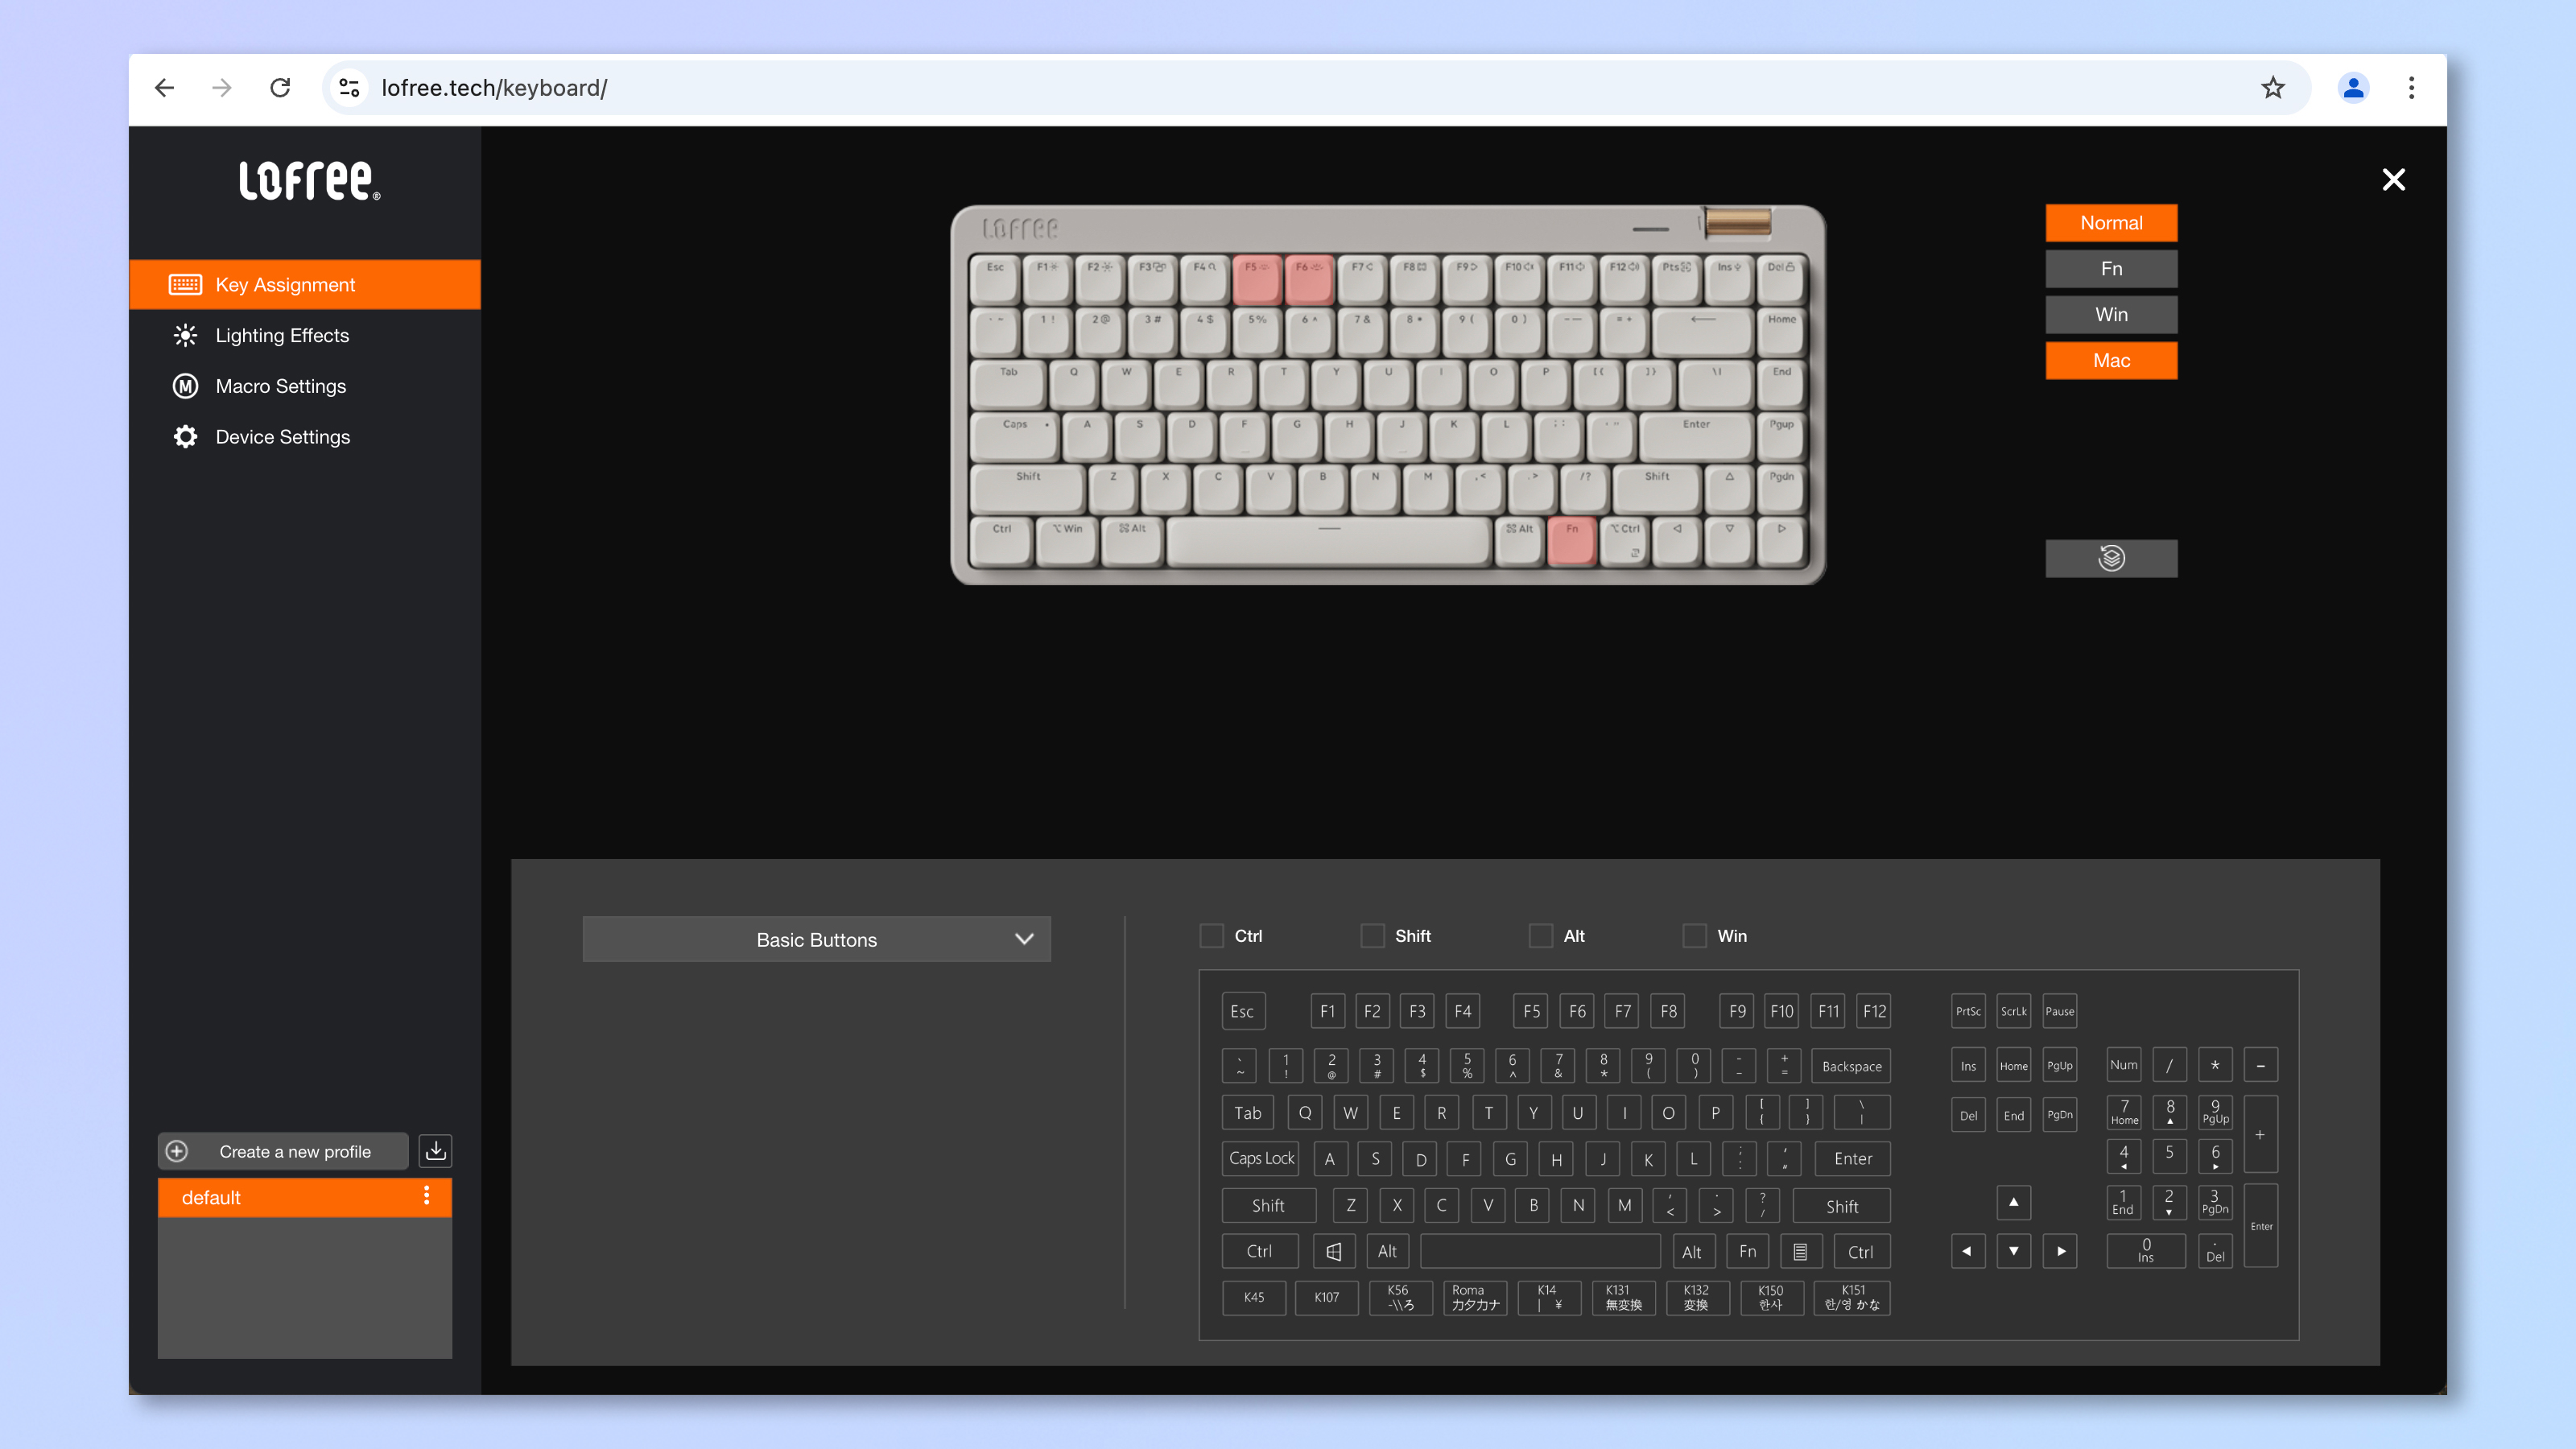The image size is (2576, 1449).
Task: Open Lighting Effects section
Action: [282, 336]
